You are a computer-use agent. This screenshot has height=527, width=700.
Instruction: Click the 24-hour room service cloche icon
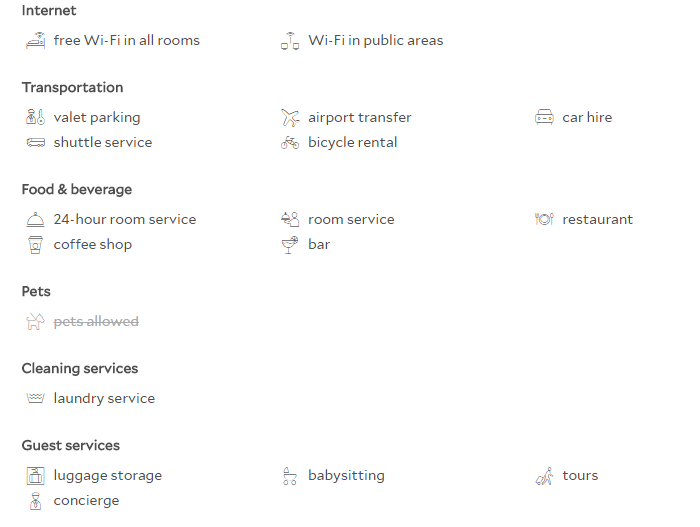tap(36, 219)
